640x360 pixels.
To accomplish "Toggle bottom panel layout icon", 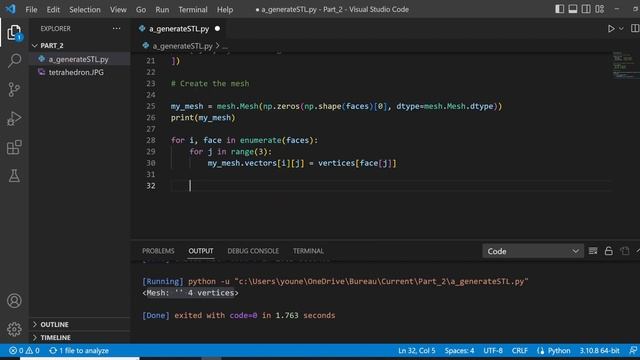I will [573, 9].
